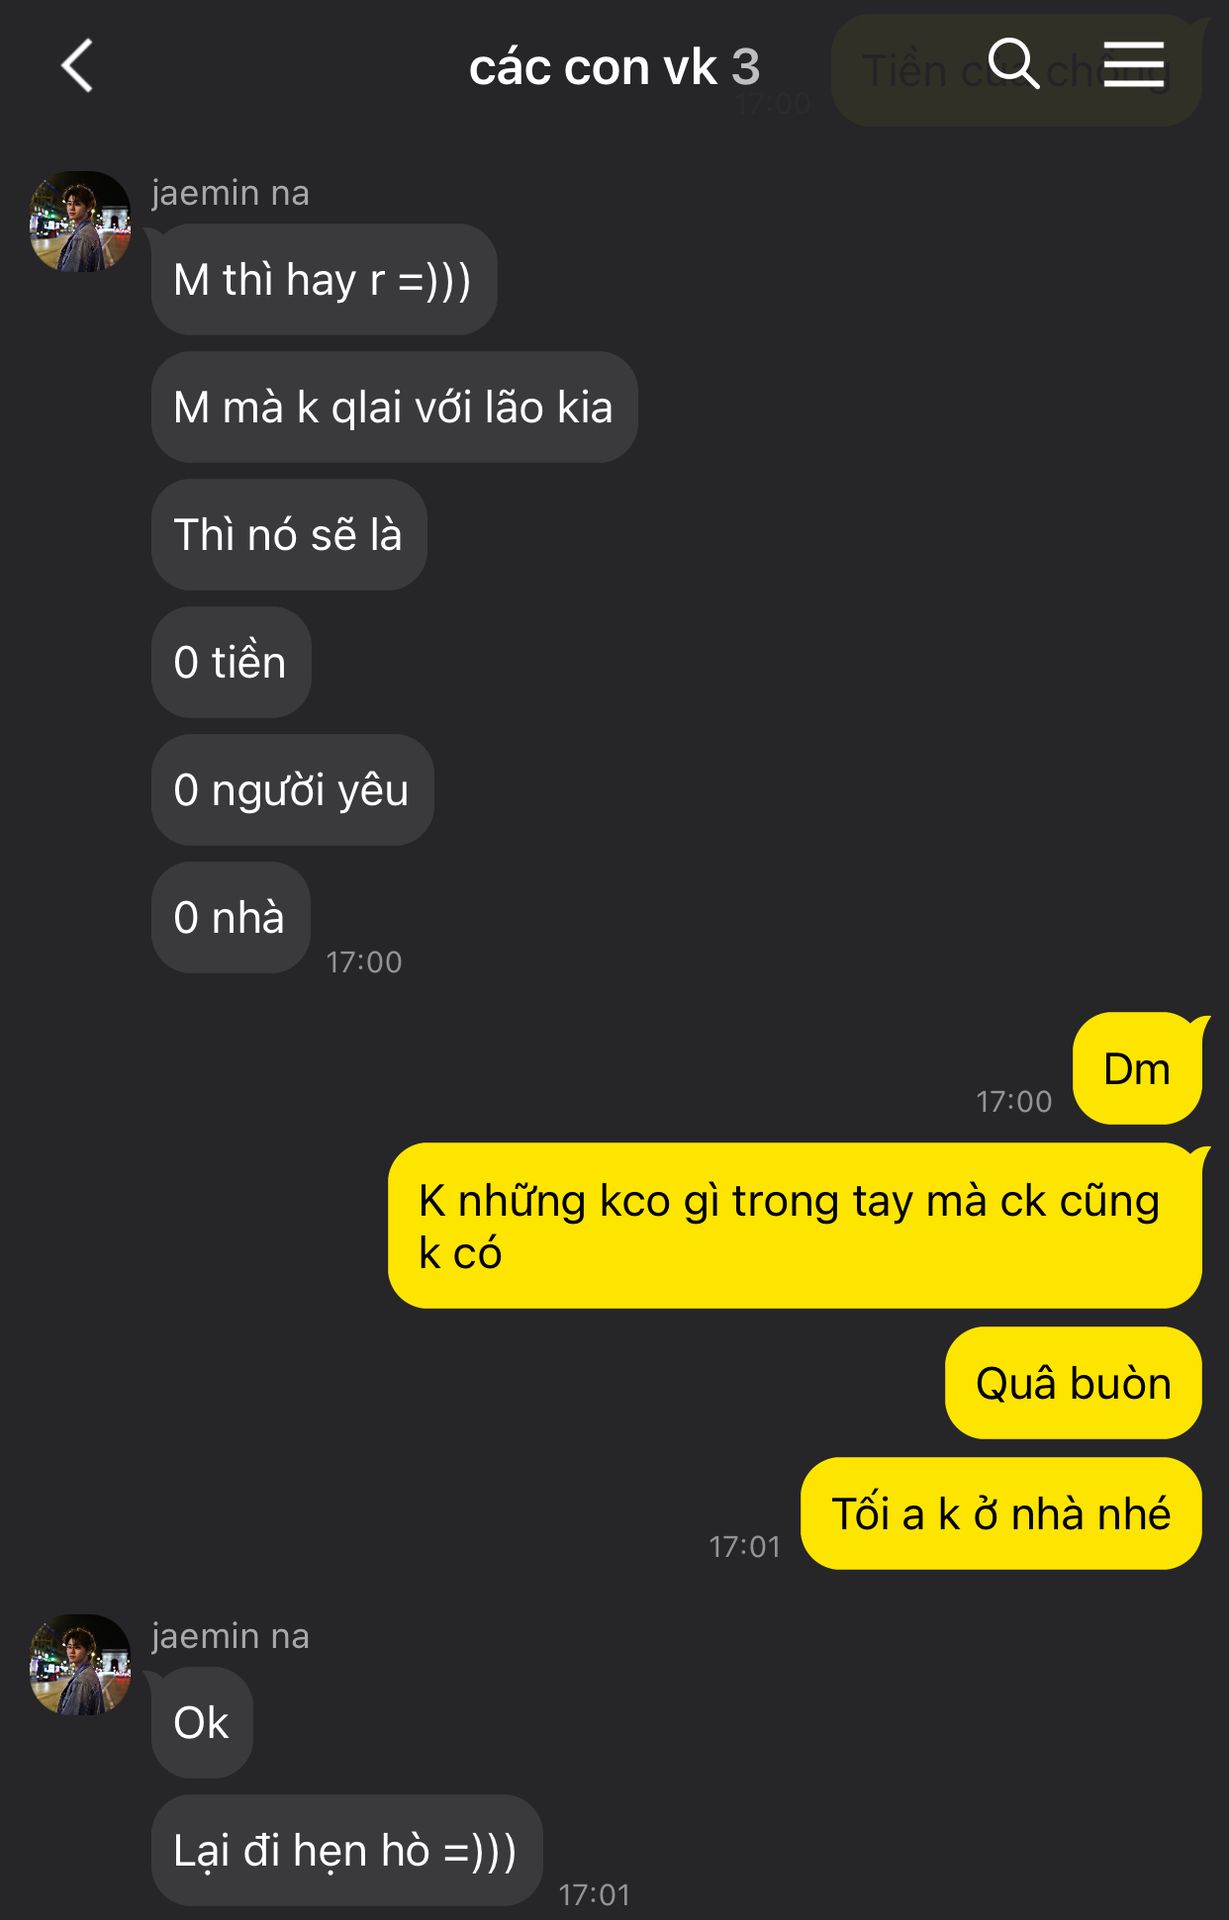This screenshot has width=1229, height=1920.
Task: Tap jaemin na's lower profile picture
Action: click(x=80, y=1664)
